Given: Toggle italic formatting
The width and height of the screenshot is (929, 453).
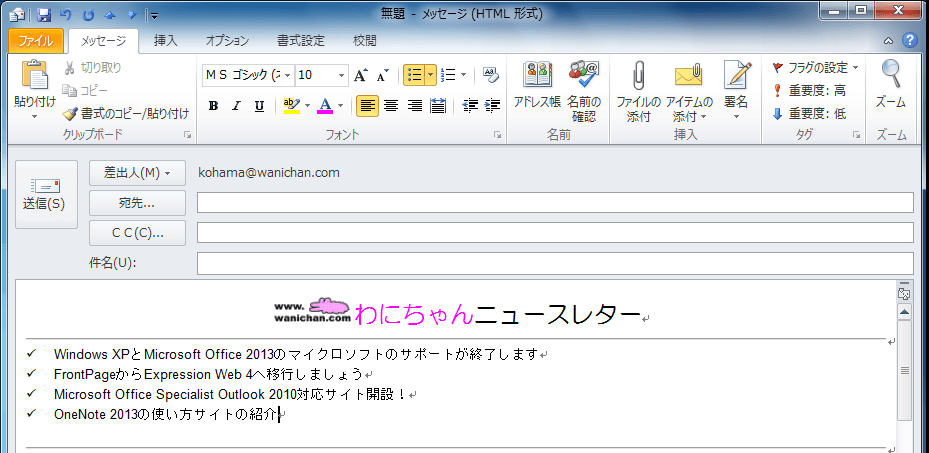Looking at the screenshot, I should click(x=236, y=106).
